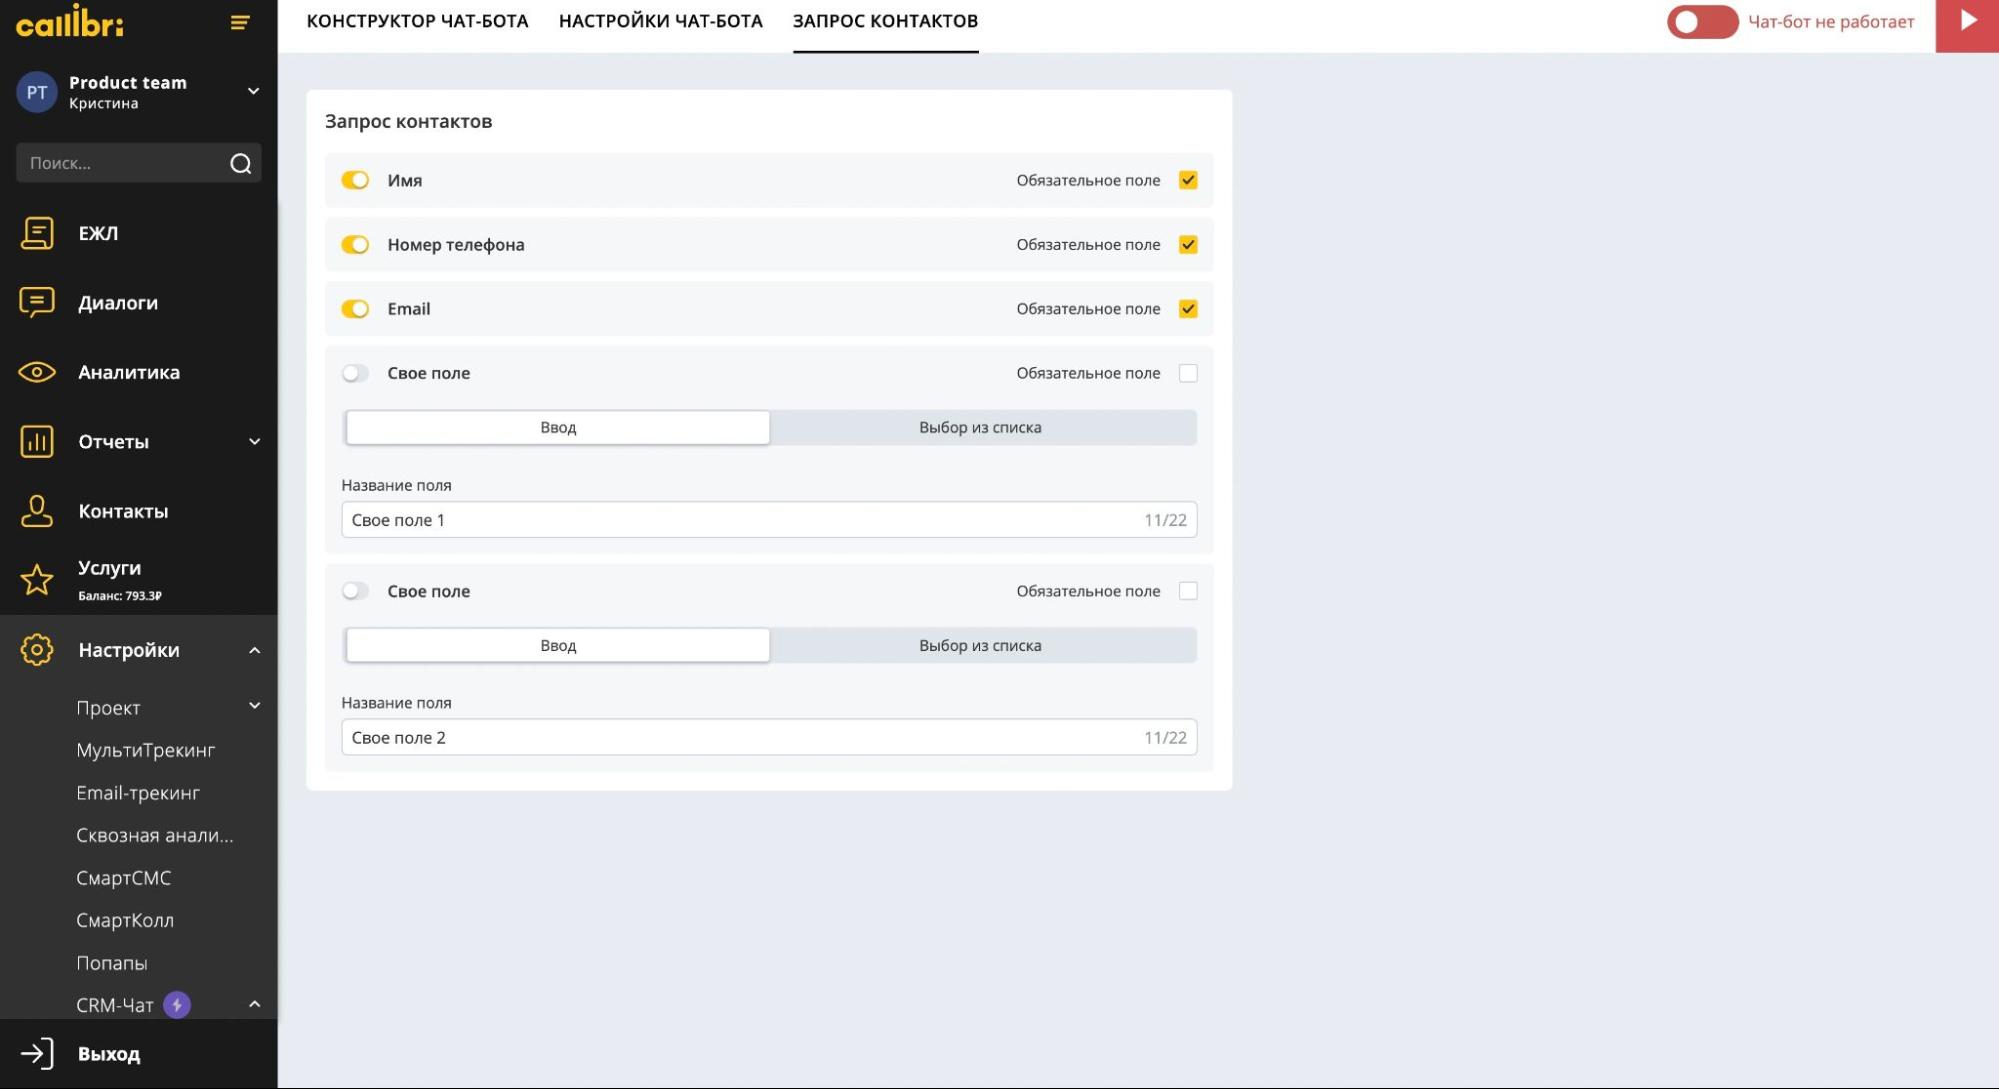Click the search magnifier icon in the sidebar
This screenshot has width=1999, height=1089.
[x=240, y=163]
